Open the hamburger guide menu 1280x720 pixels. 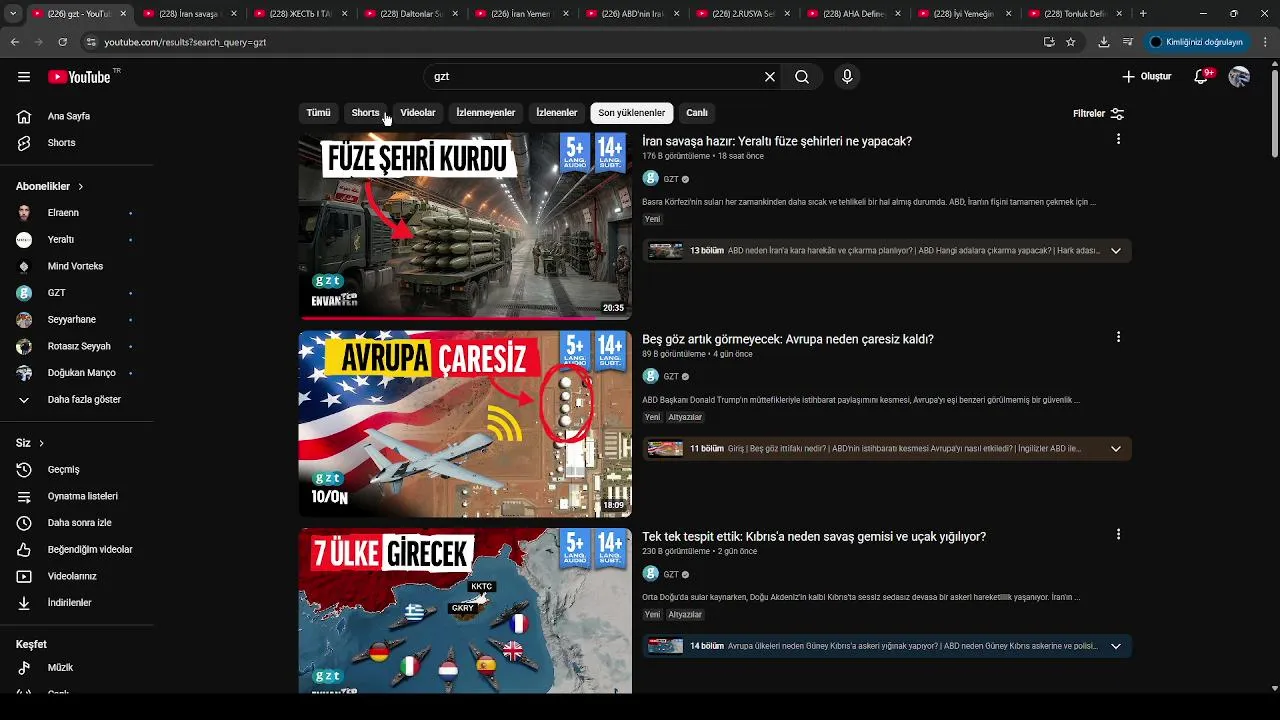pos(24,77)
